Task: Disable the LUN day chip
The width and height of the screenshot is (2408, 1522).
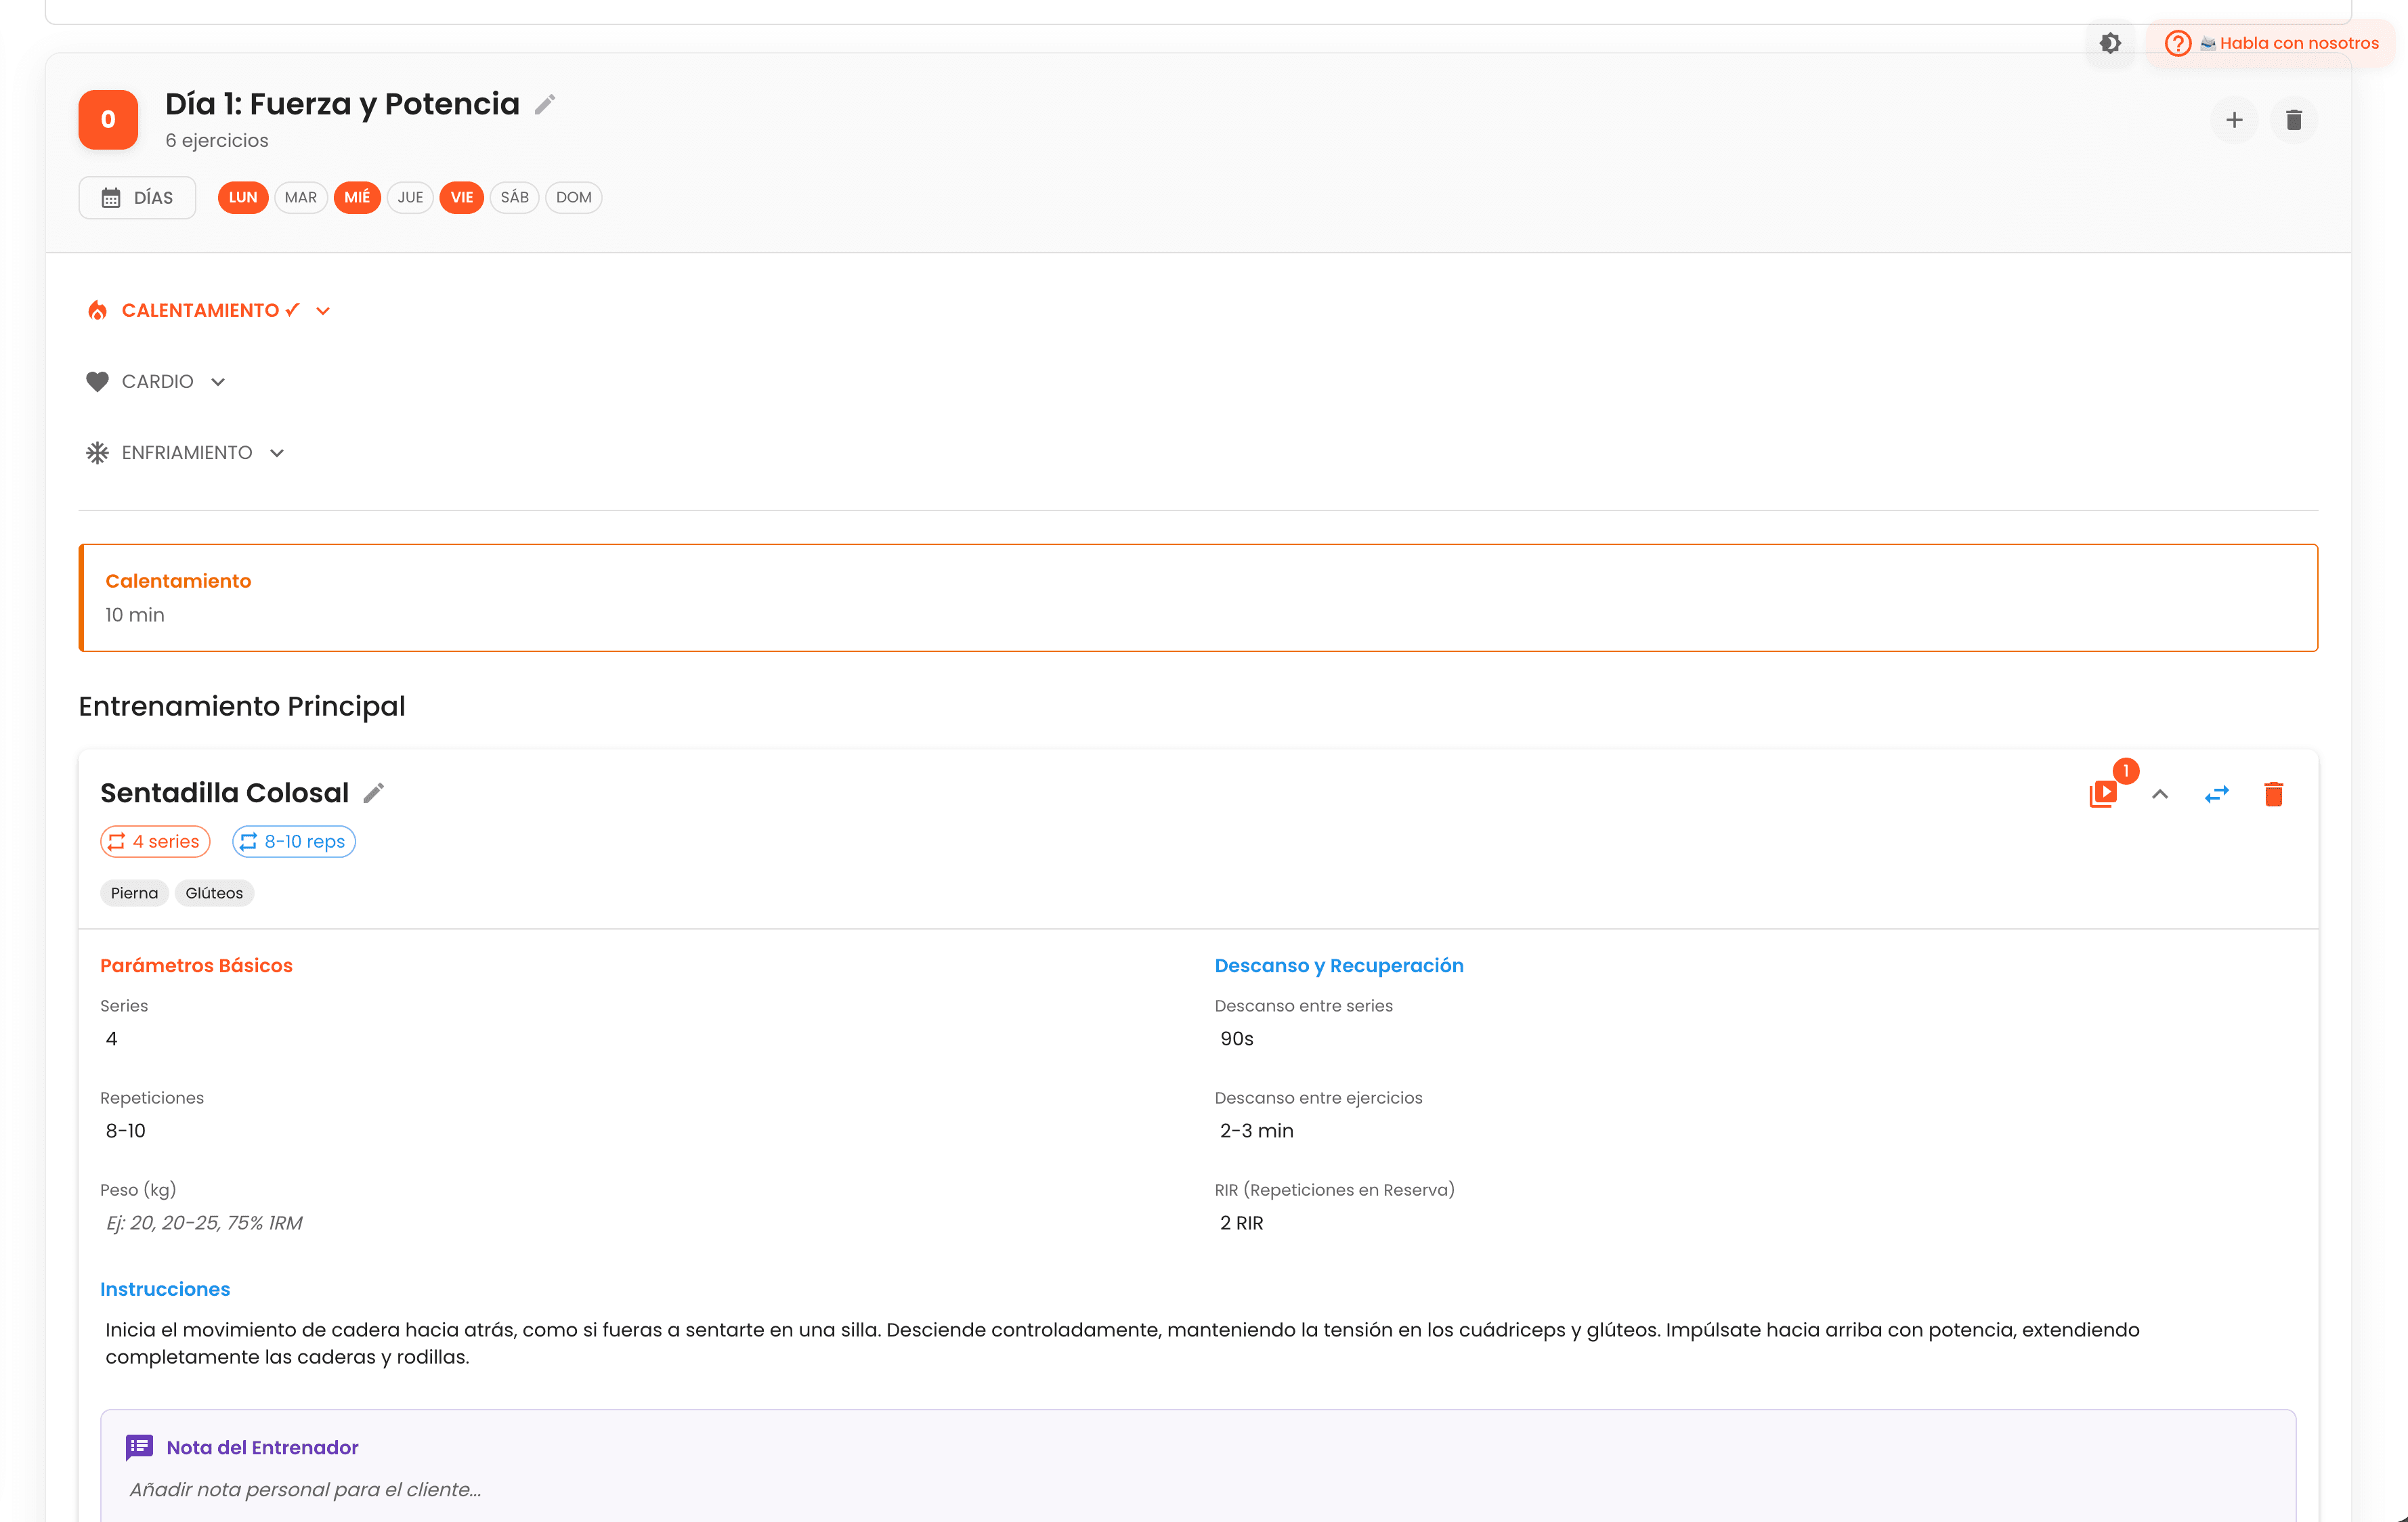Action: click(243, 197)
